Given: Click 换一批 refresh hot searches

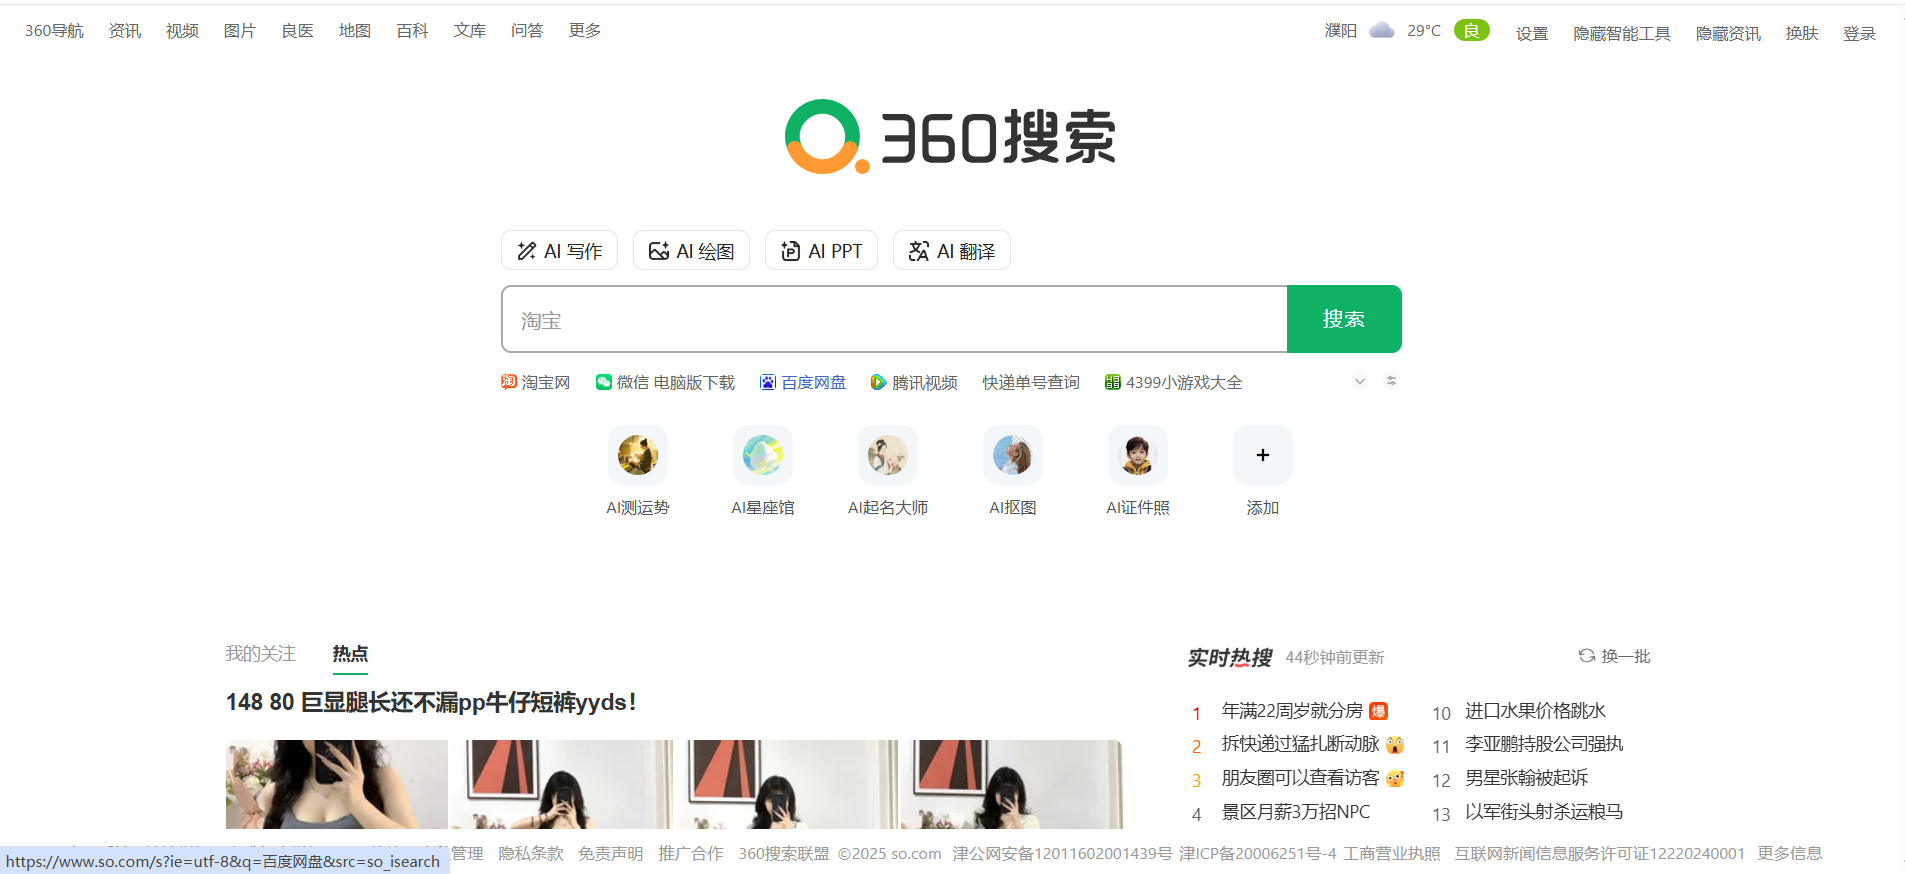Looking at the screenshot, I should tap(1614, 656).
